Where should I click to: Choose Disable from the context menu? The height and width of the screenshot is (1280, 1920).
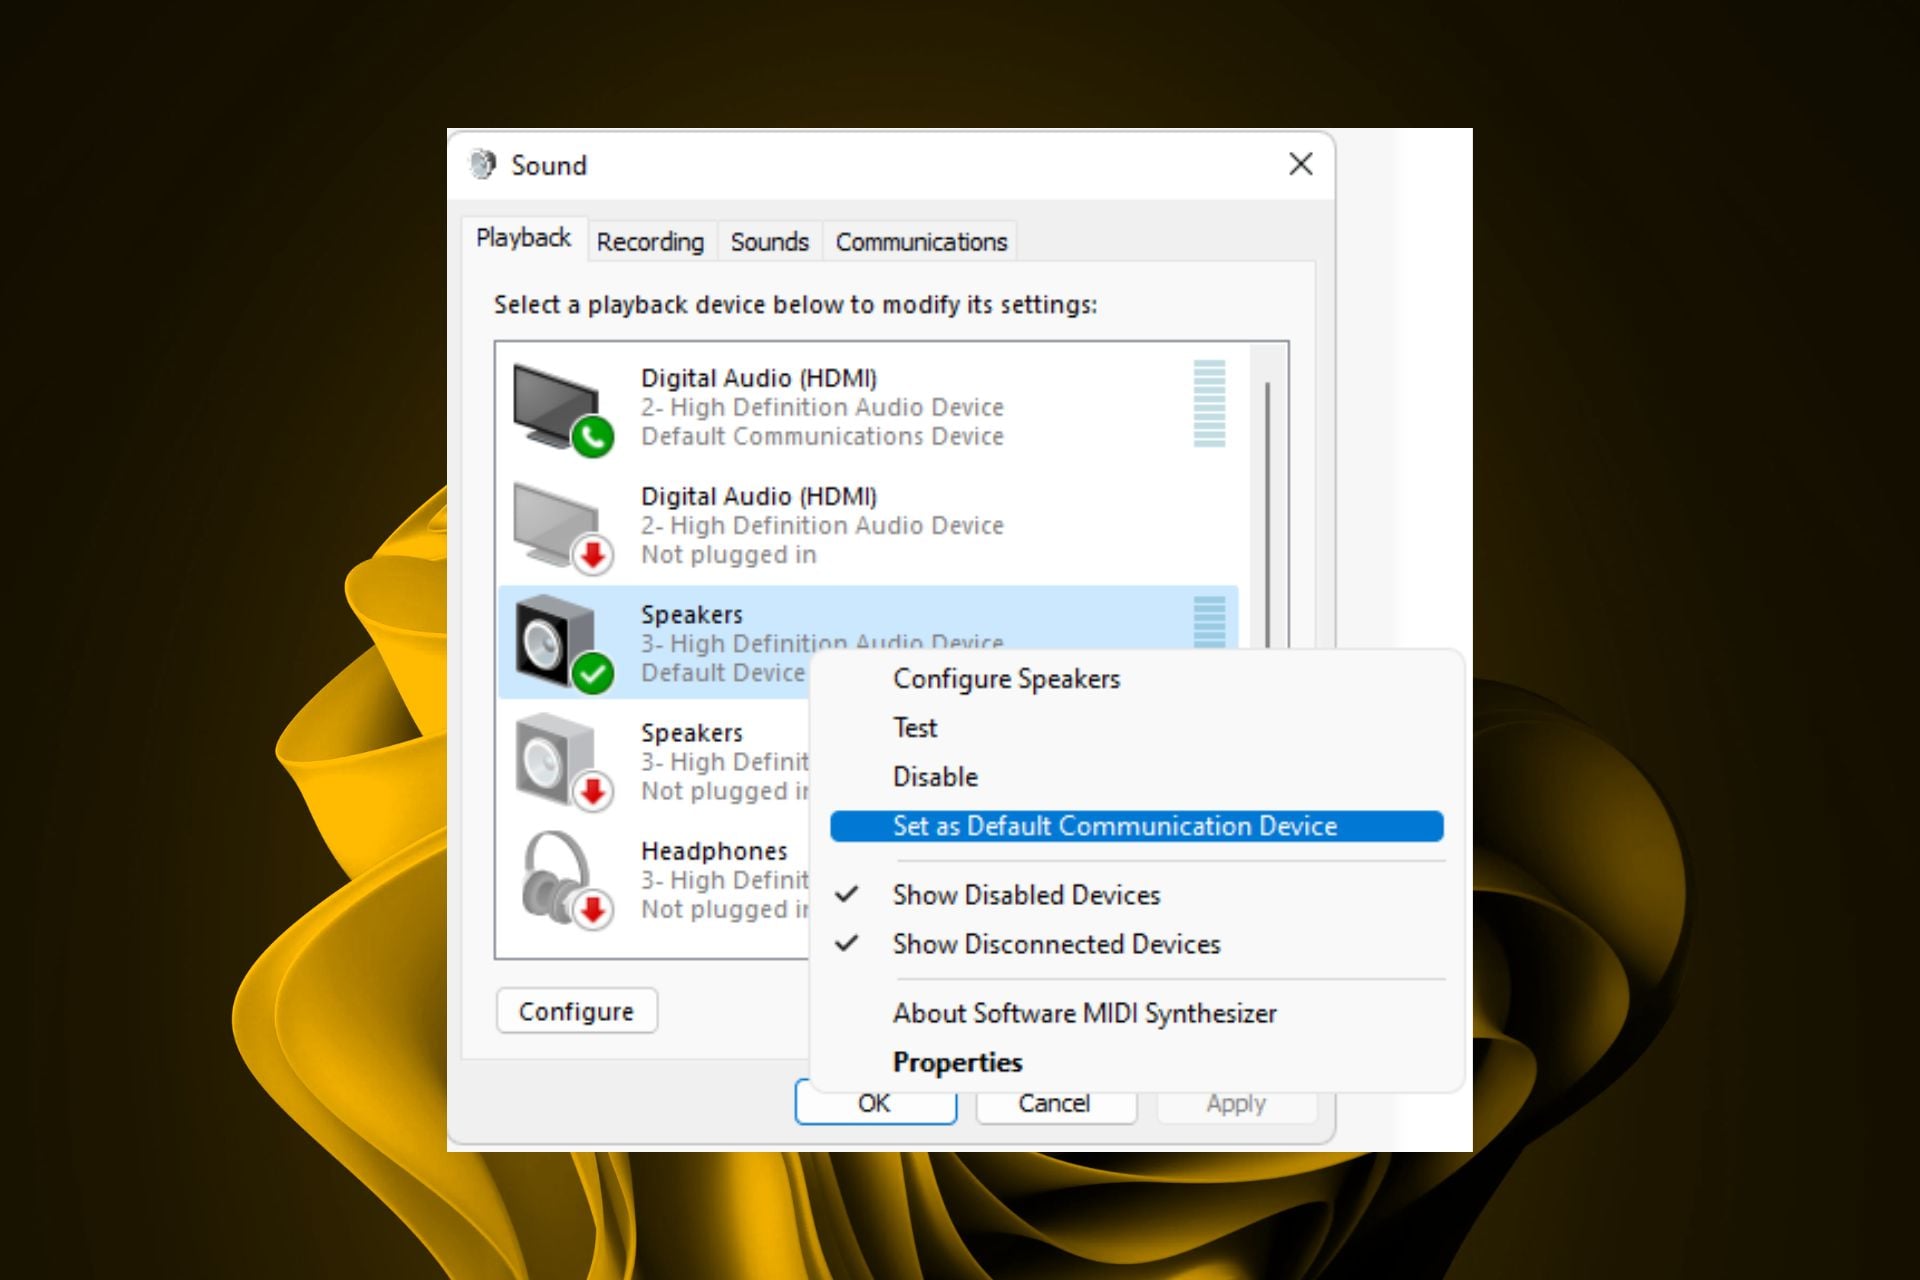pos(935,777)
